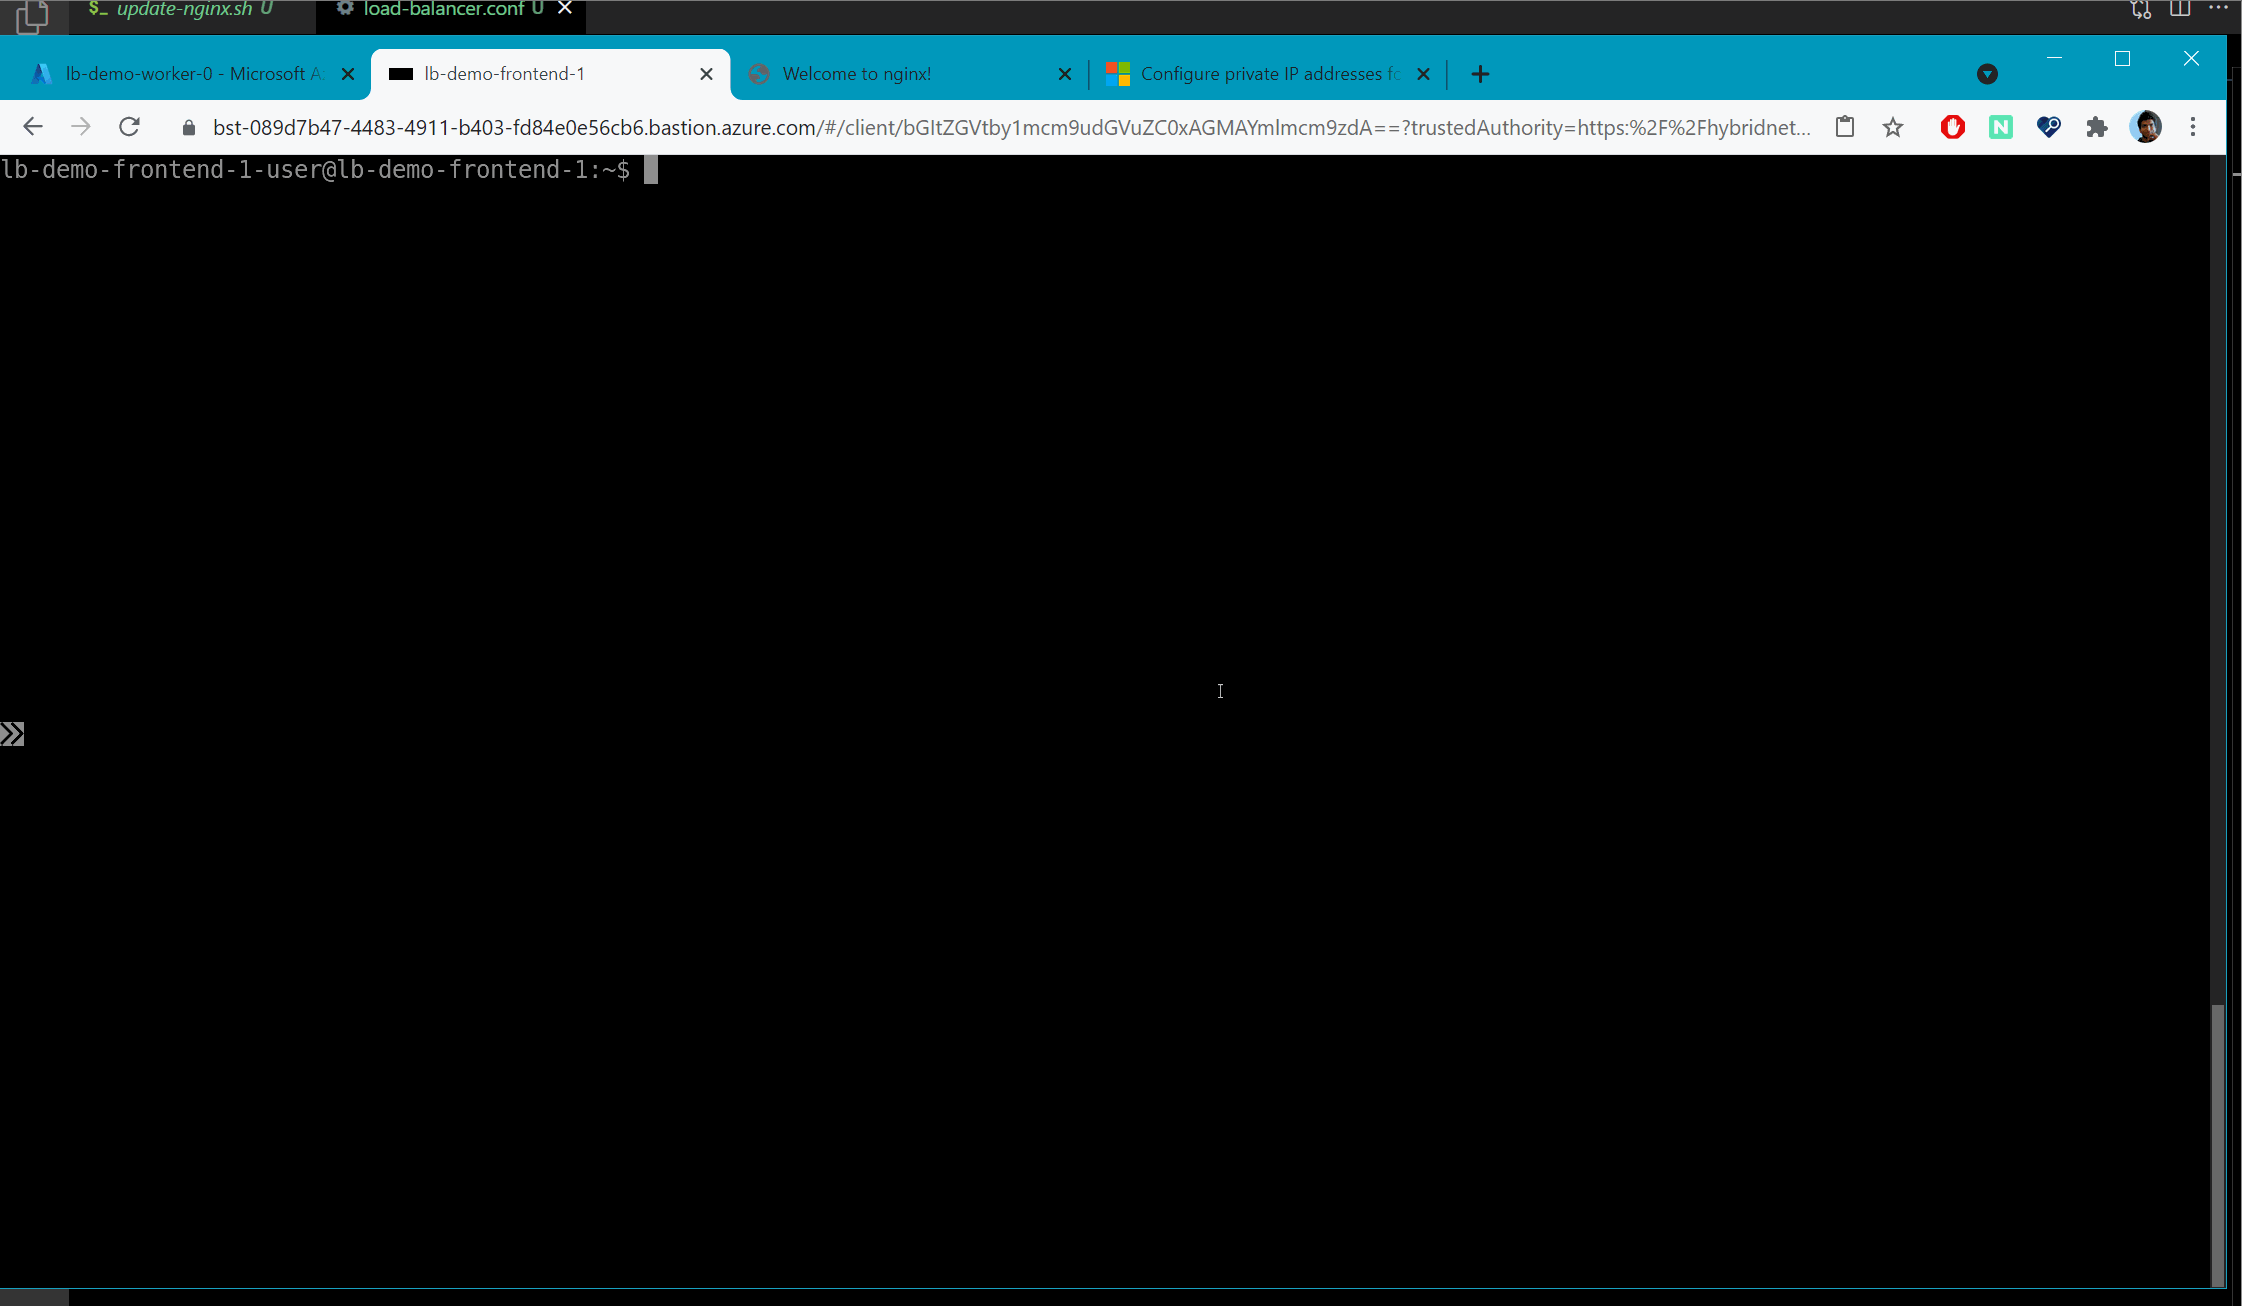2242x1306 pixels.
Task: Open update-nginx.sh editor tab in VS Code
Action: pos(183,10)
